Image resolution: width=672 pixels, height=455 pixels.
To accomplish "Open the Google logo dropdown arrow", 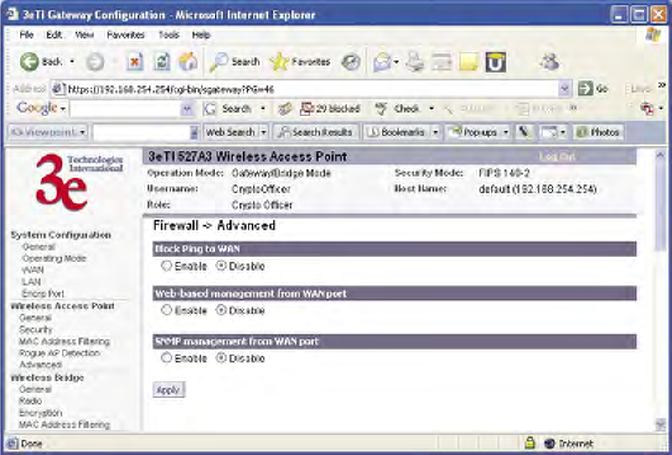I will (63, 109).
